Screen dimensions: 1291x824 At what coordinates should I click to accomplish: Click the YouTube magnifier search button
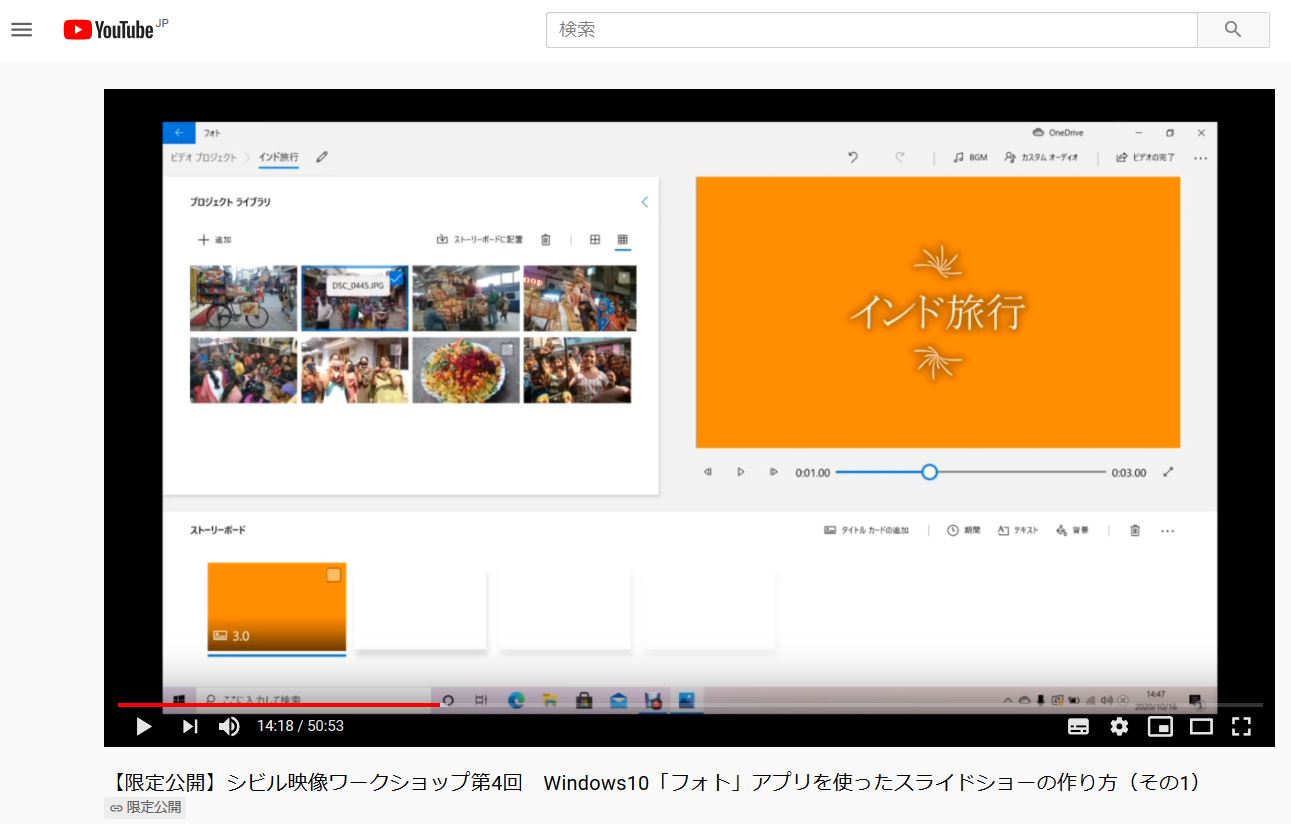point(1233,30)
